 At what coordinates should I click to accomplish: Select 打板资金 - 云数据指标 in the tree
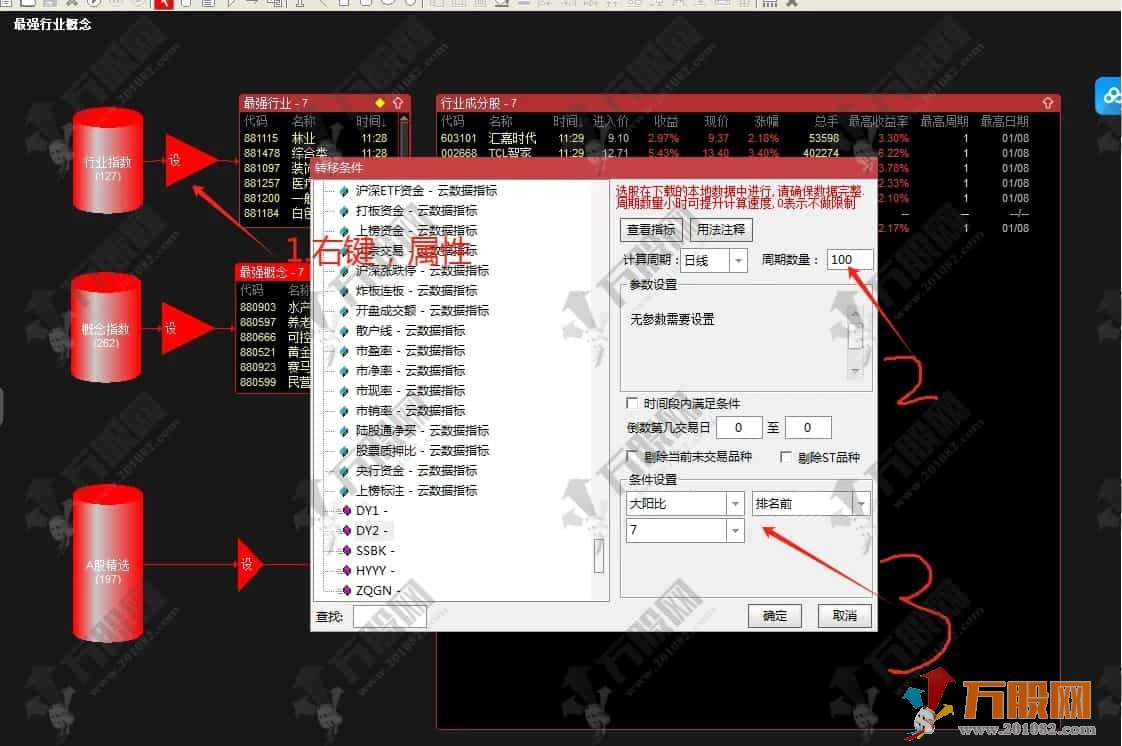[x=416, y=211]
